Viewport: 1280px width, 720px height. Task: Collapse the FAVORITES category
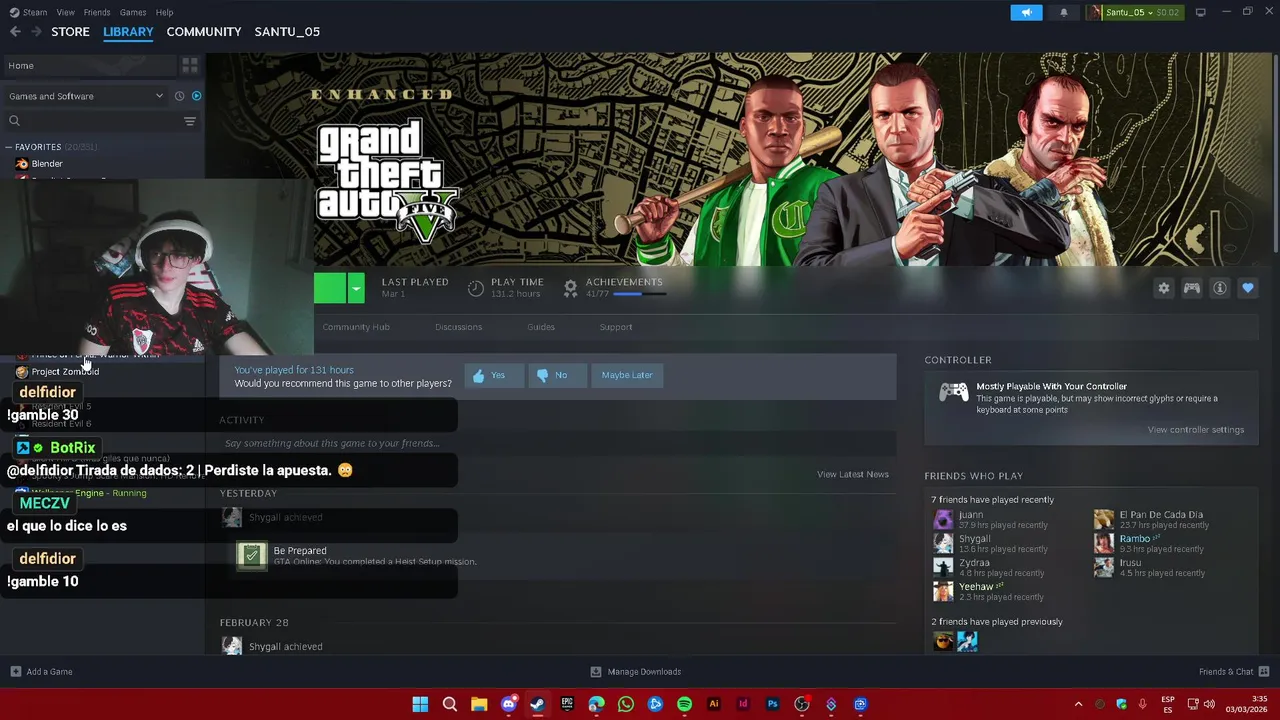point(9,147)
